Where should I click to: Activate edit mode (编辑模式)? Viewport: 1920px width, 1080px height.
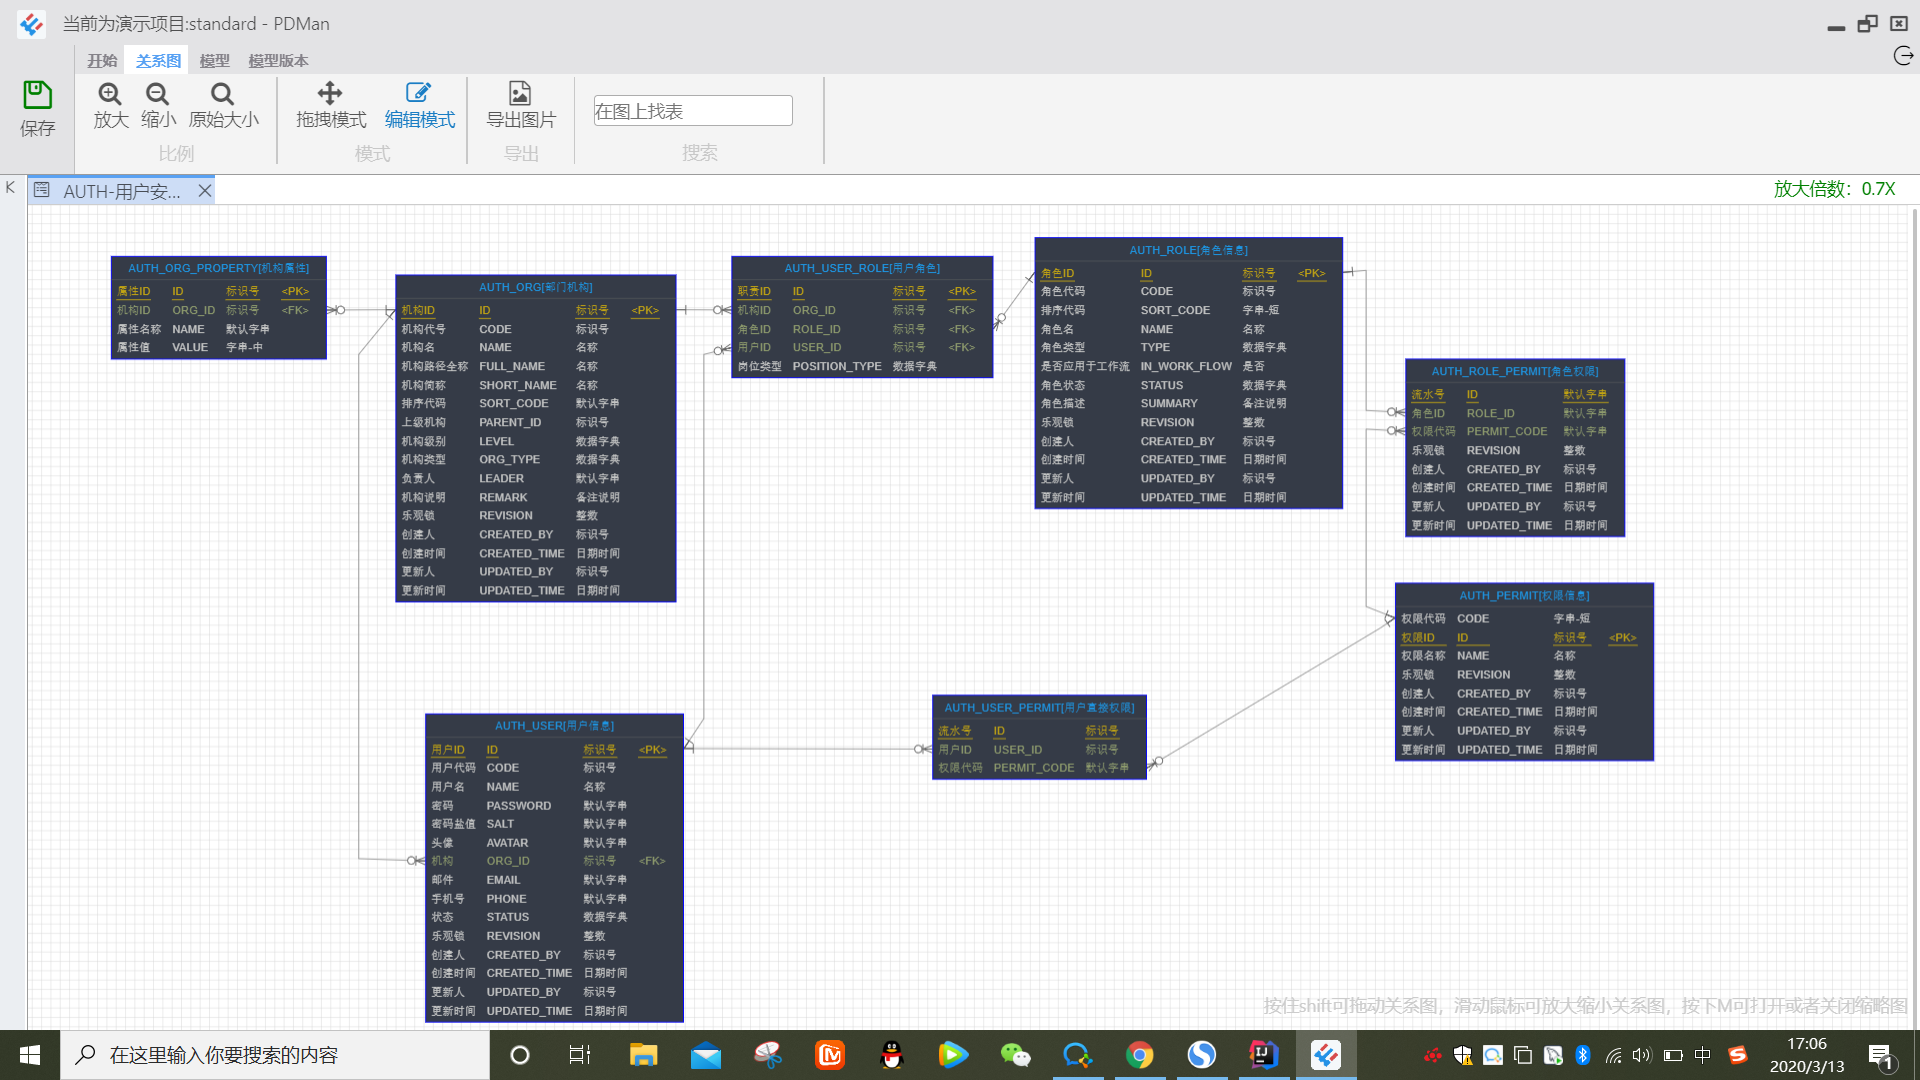point(420,105)
